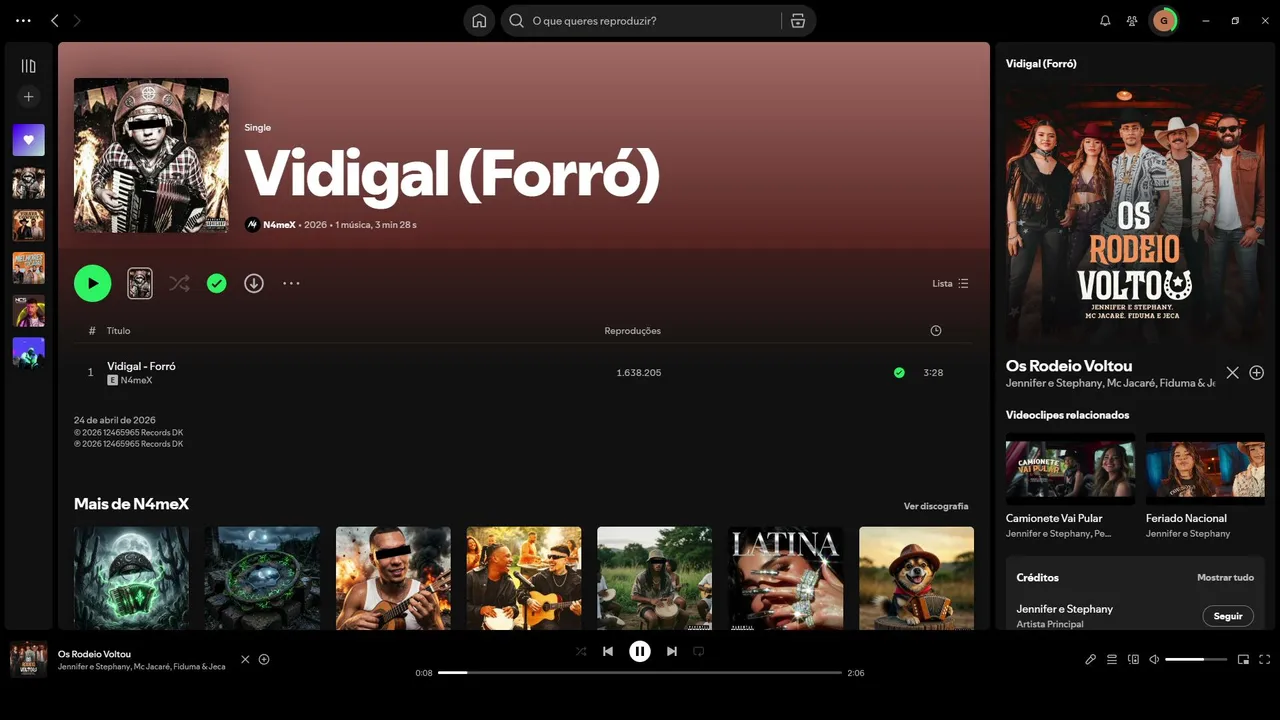This screenshot has height=720, width=1280.
Task: Click the bottom bar now-playing cover thumbnail
Action: point(28,659)
